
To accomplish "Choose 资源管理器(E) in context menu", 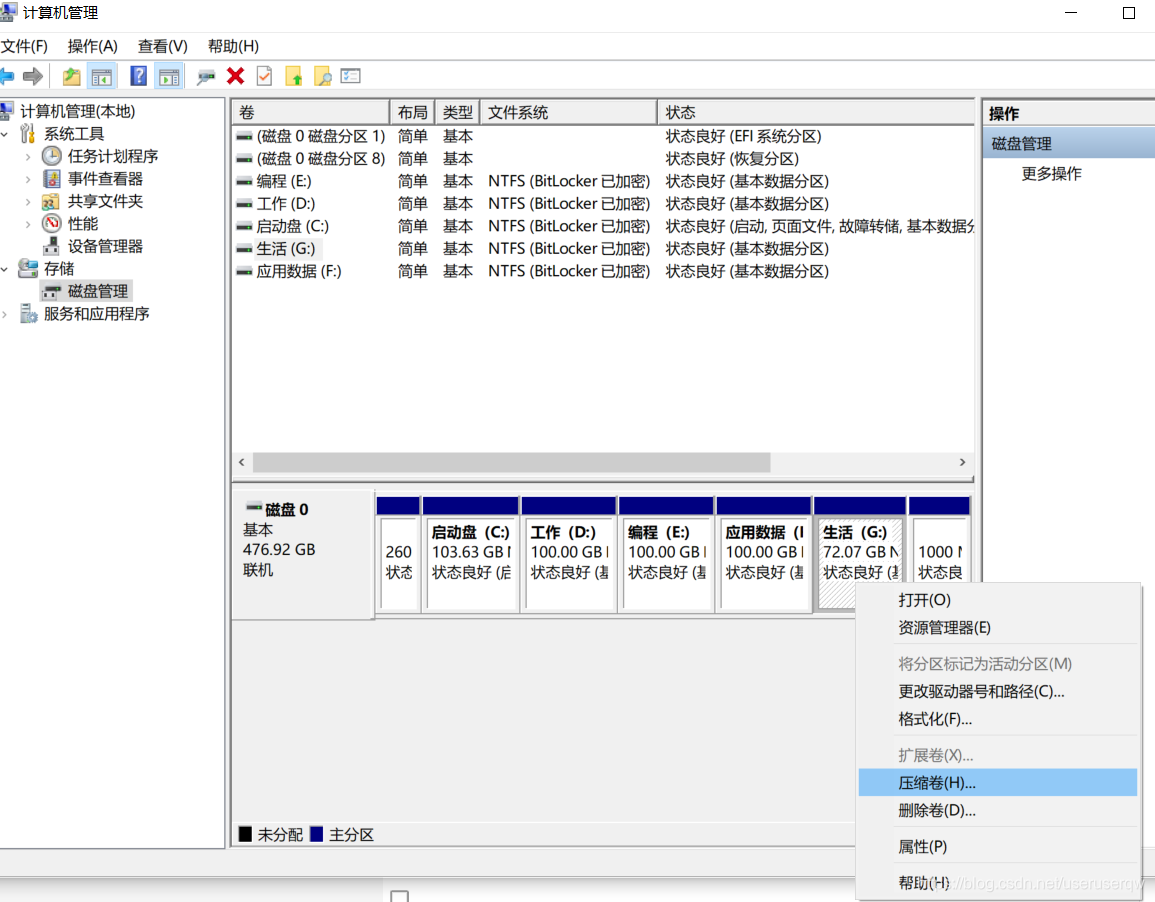I will (x=997, y=627).
